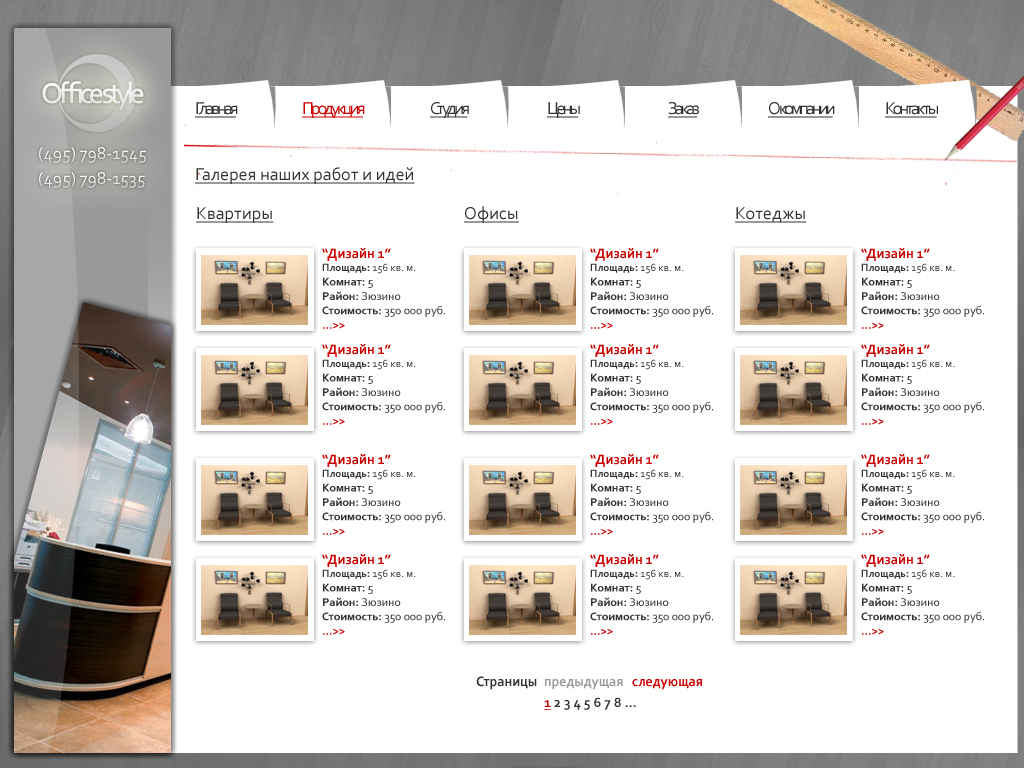Select the Контакты tab

912,109
